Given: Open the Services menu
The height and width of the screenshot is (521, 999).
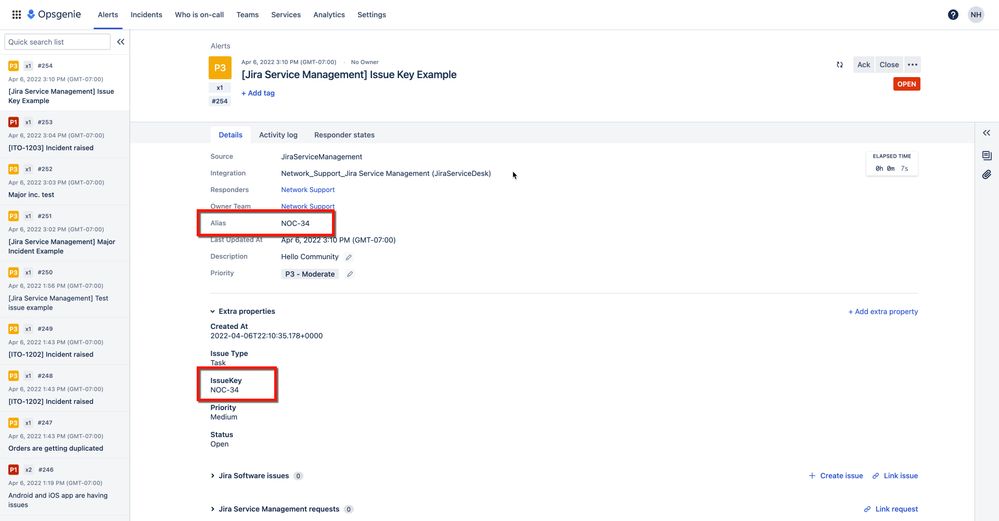Looking at the screenshot, I should [x=285, y=15].
